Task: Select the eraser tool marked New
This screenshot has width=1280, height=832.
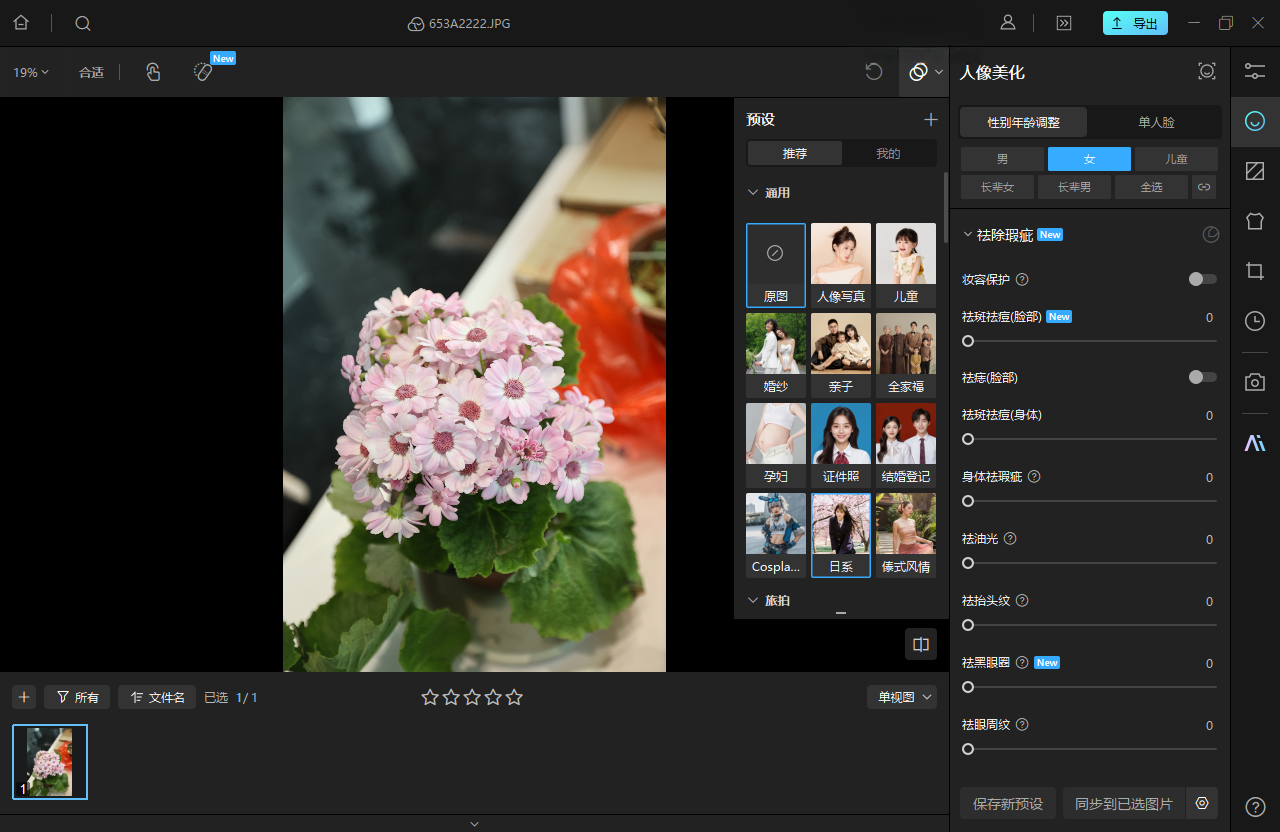Action: 203,72
